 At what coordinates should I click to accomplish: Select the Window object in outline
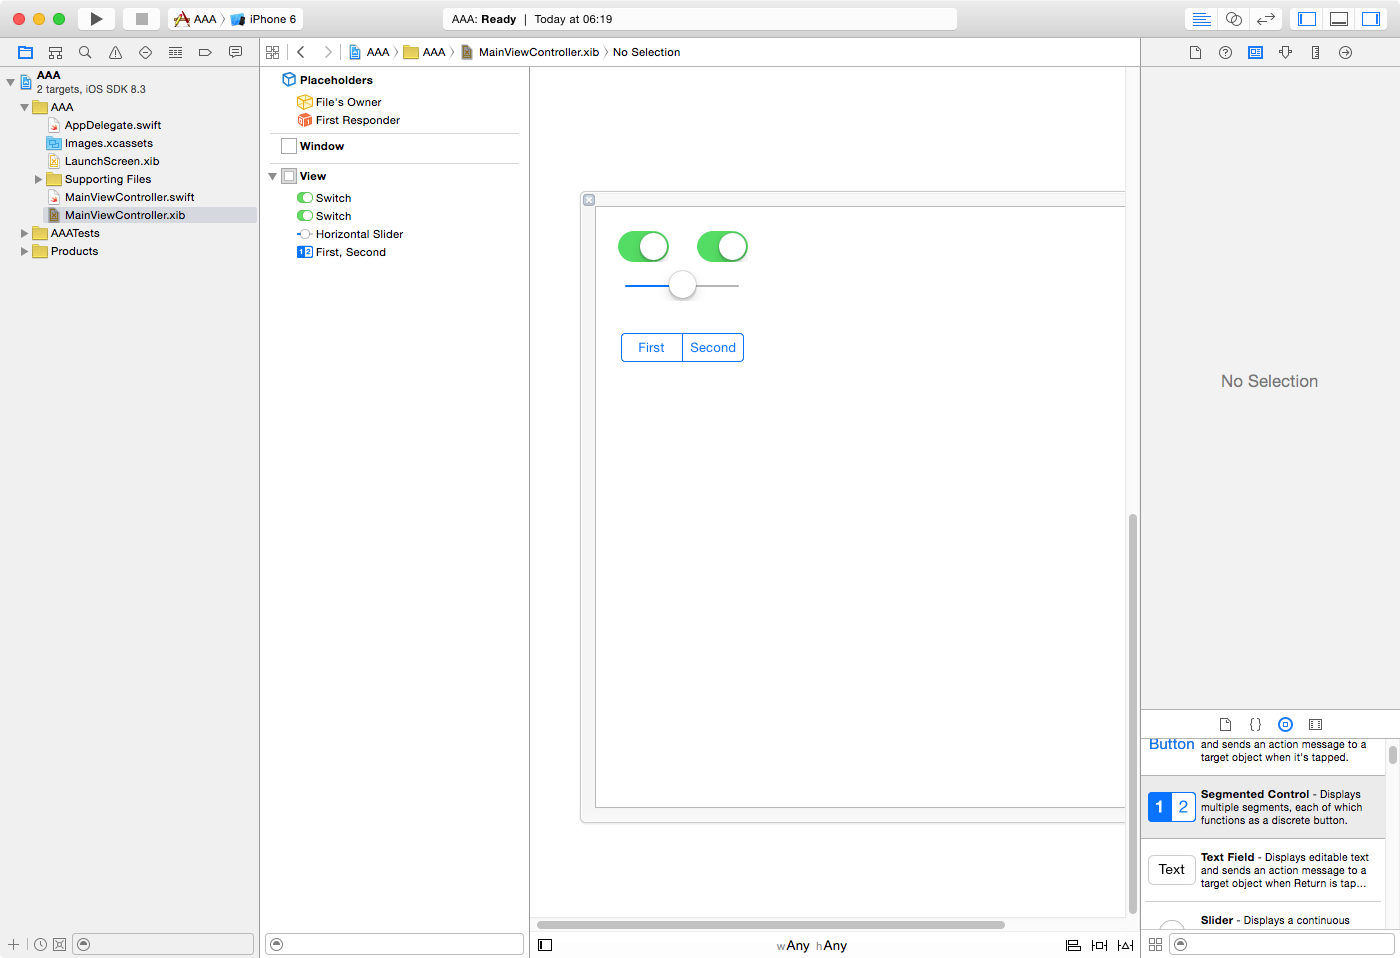[x=321, y=146]
